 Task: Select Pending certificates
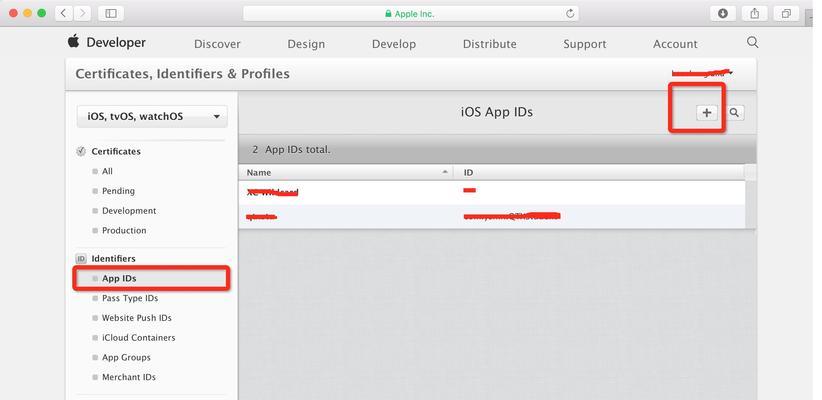118,191
